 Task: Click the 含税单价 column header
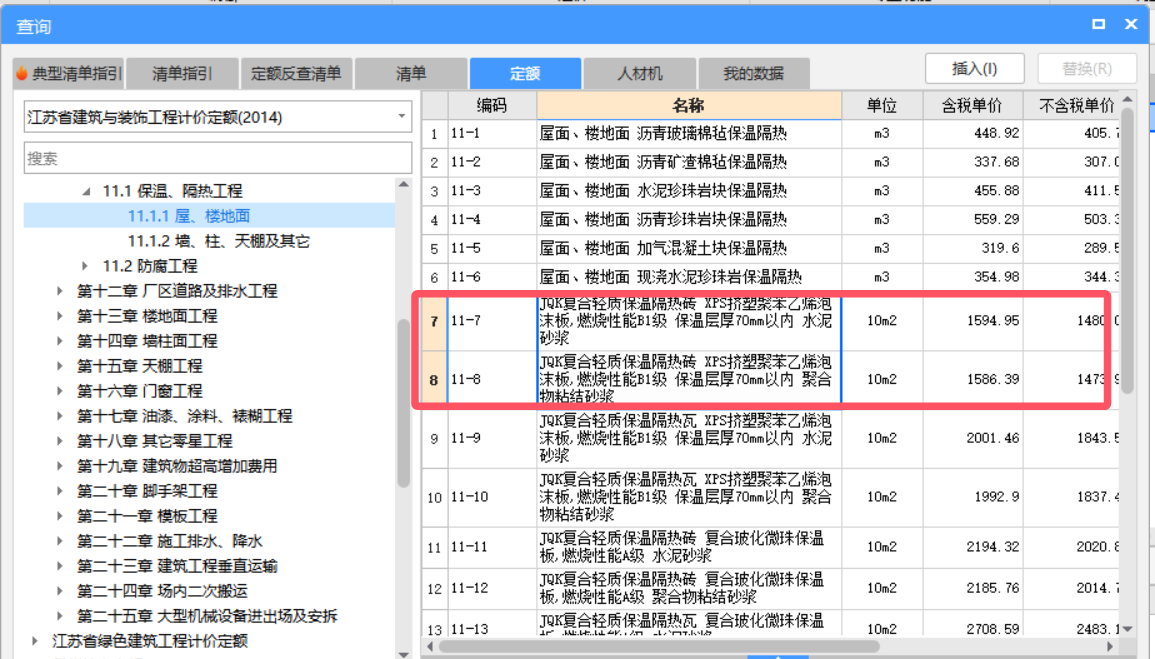coord(972,106)
